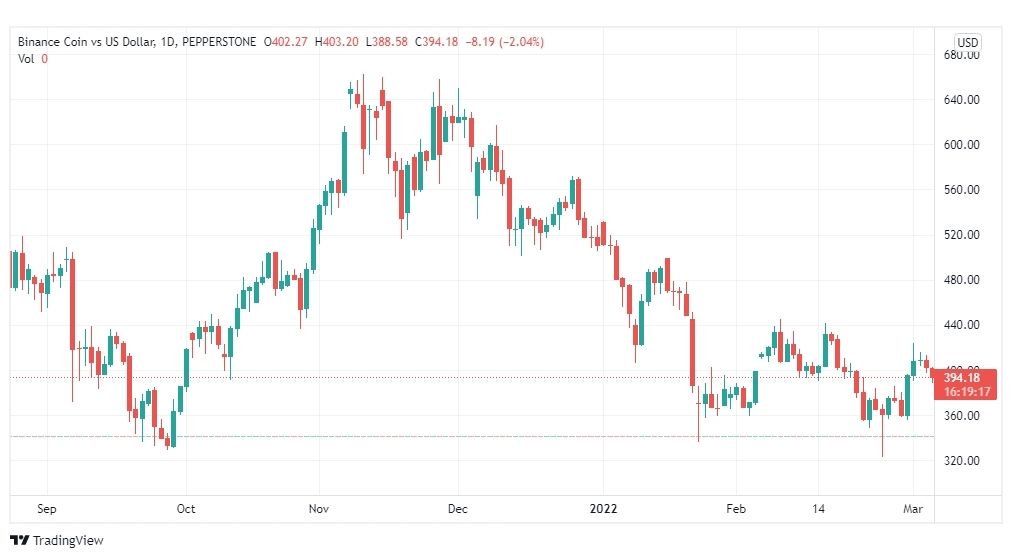The height and width of the screenshot is (558, 1012).
Task: Select the USD currency button
Action: point(967,43)
